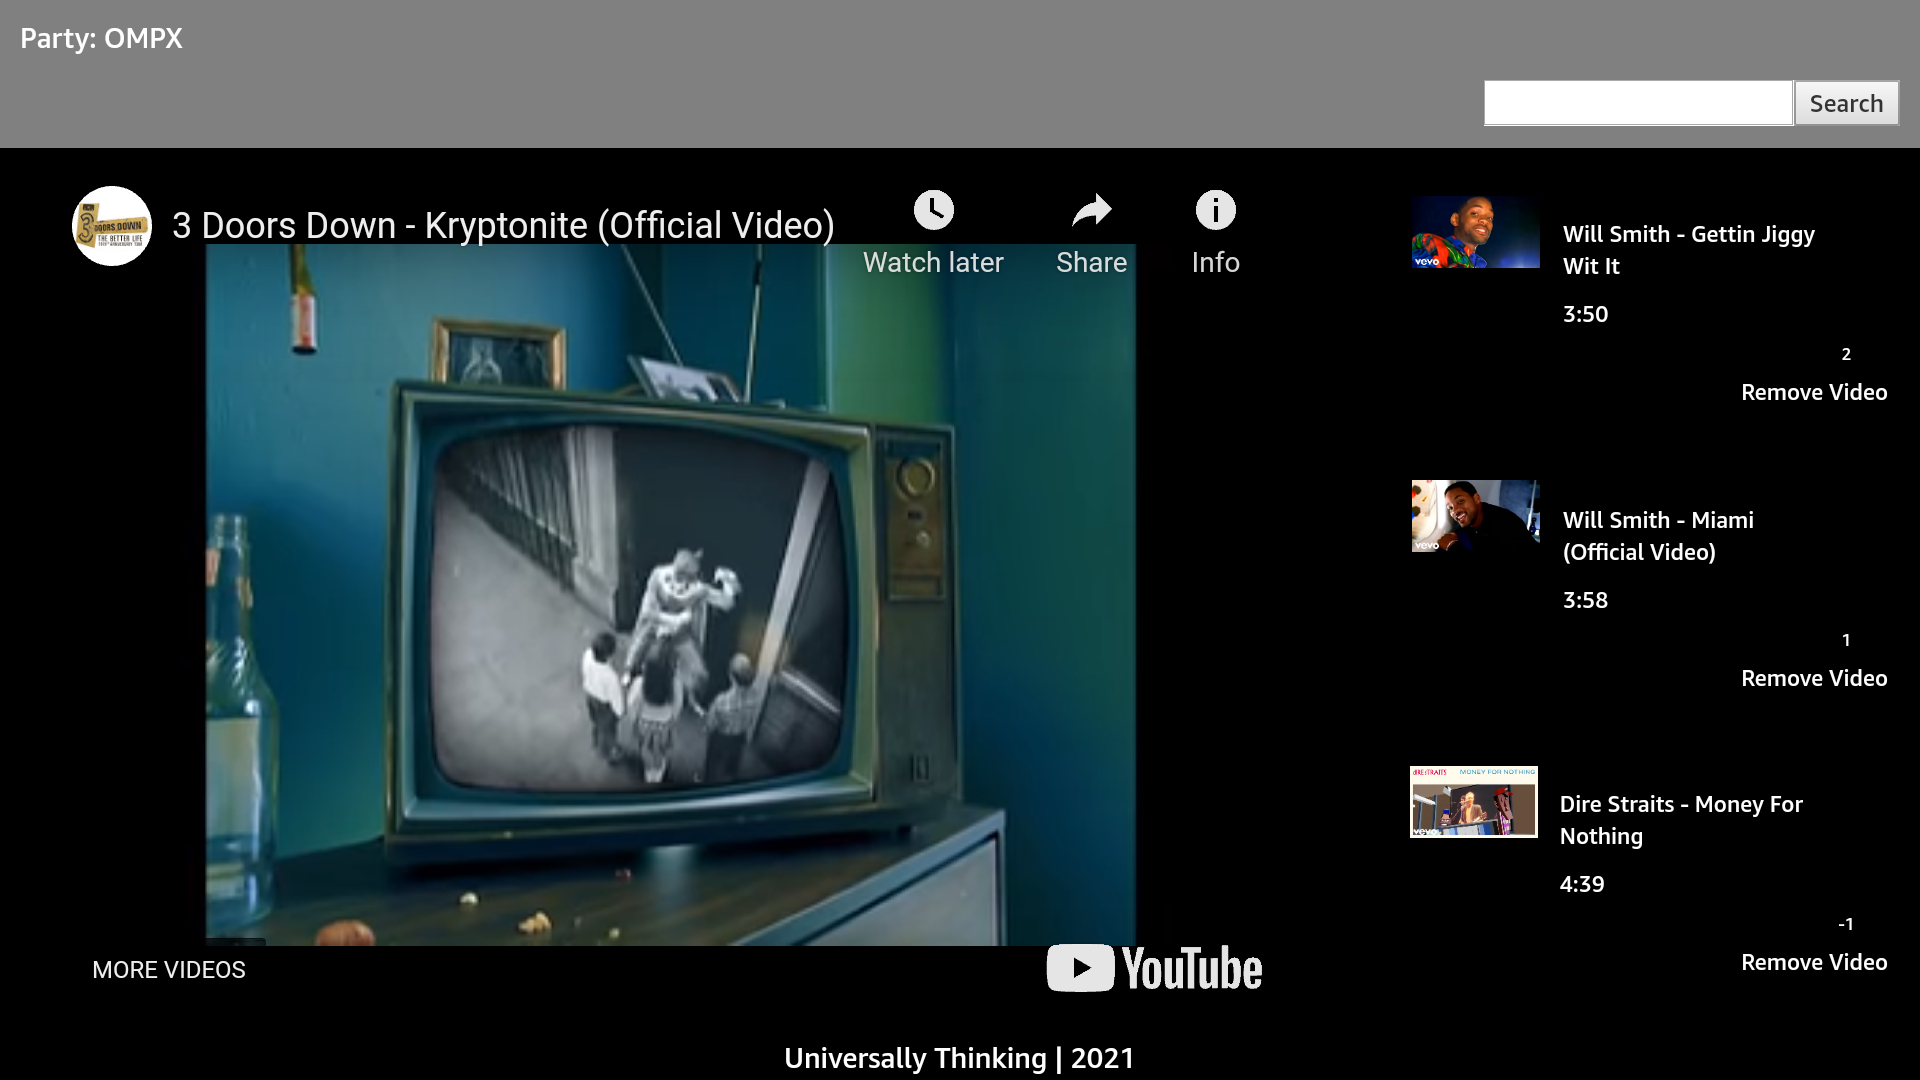Open the Gettin Jiggy Wit It thumbnail

coord(1475,232)
